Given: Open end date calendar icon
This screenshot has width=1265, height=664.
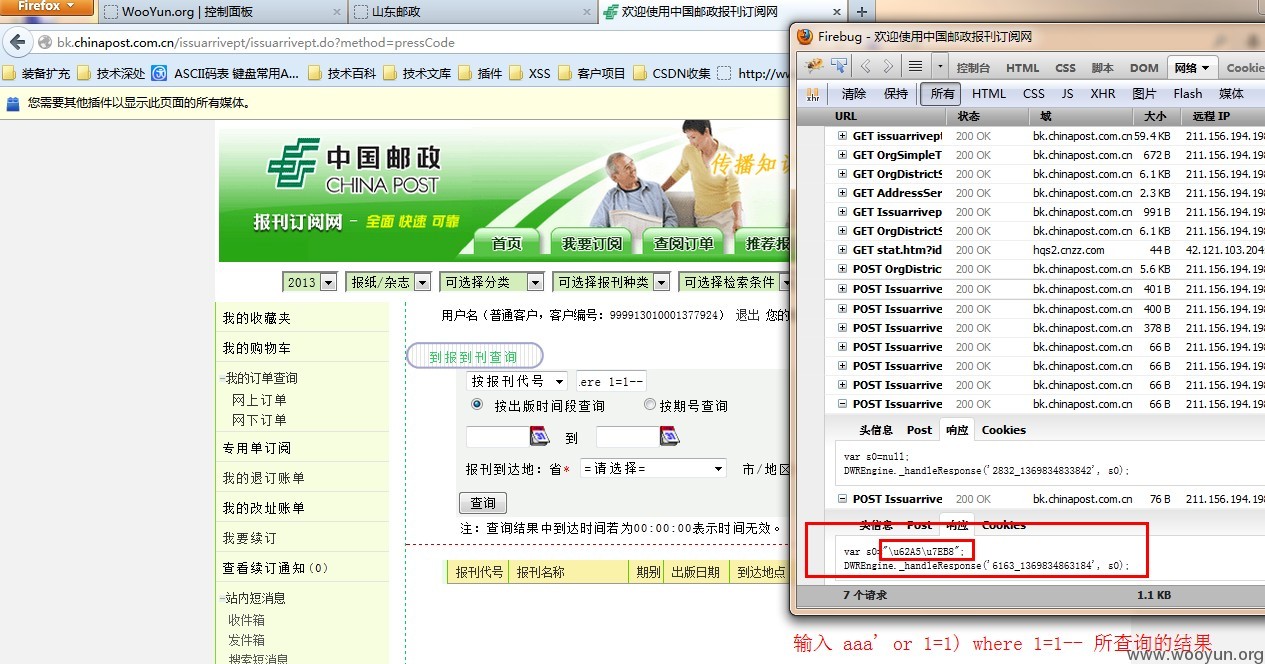Looking at the screenshot, I should (x=669, y=436).
